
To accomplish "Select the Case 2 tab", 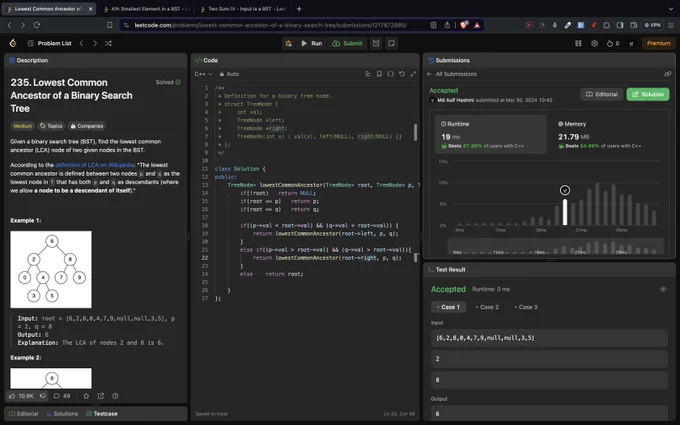I will (487, 307).
